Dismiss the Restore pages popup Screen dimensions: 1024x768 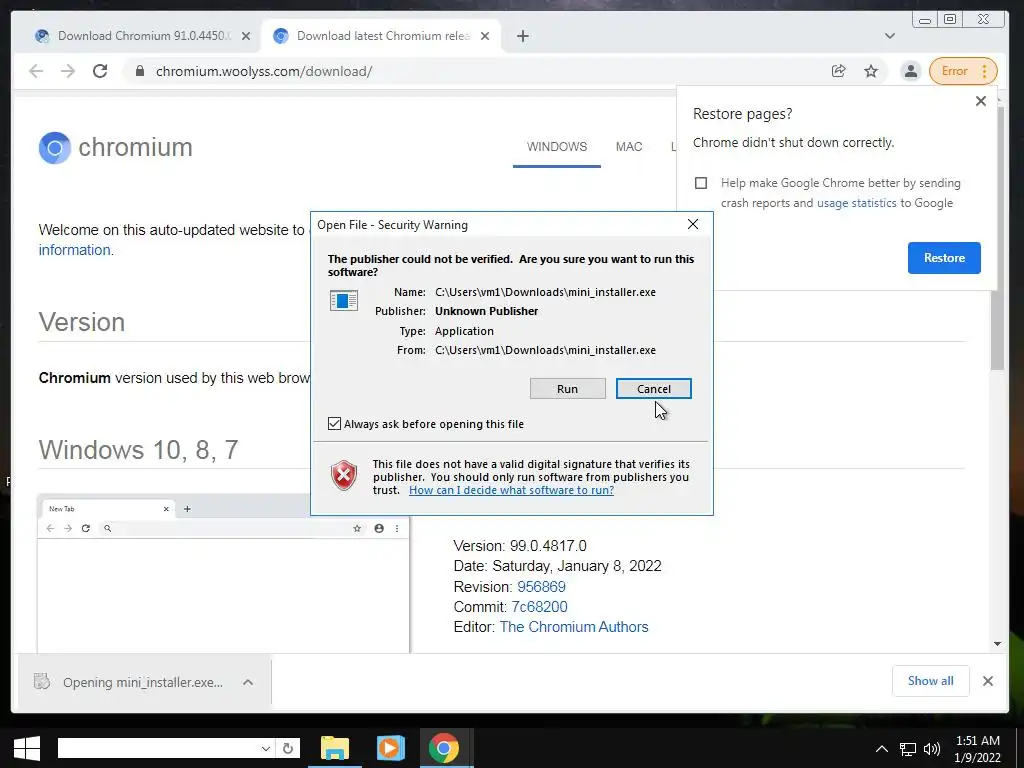click(980, 101)
